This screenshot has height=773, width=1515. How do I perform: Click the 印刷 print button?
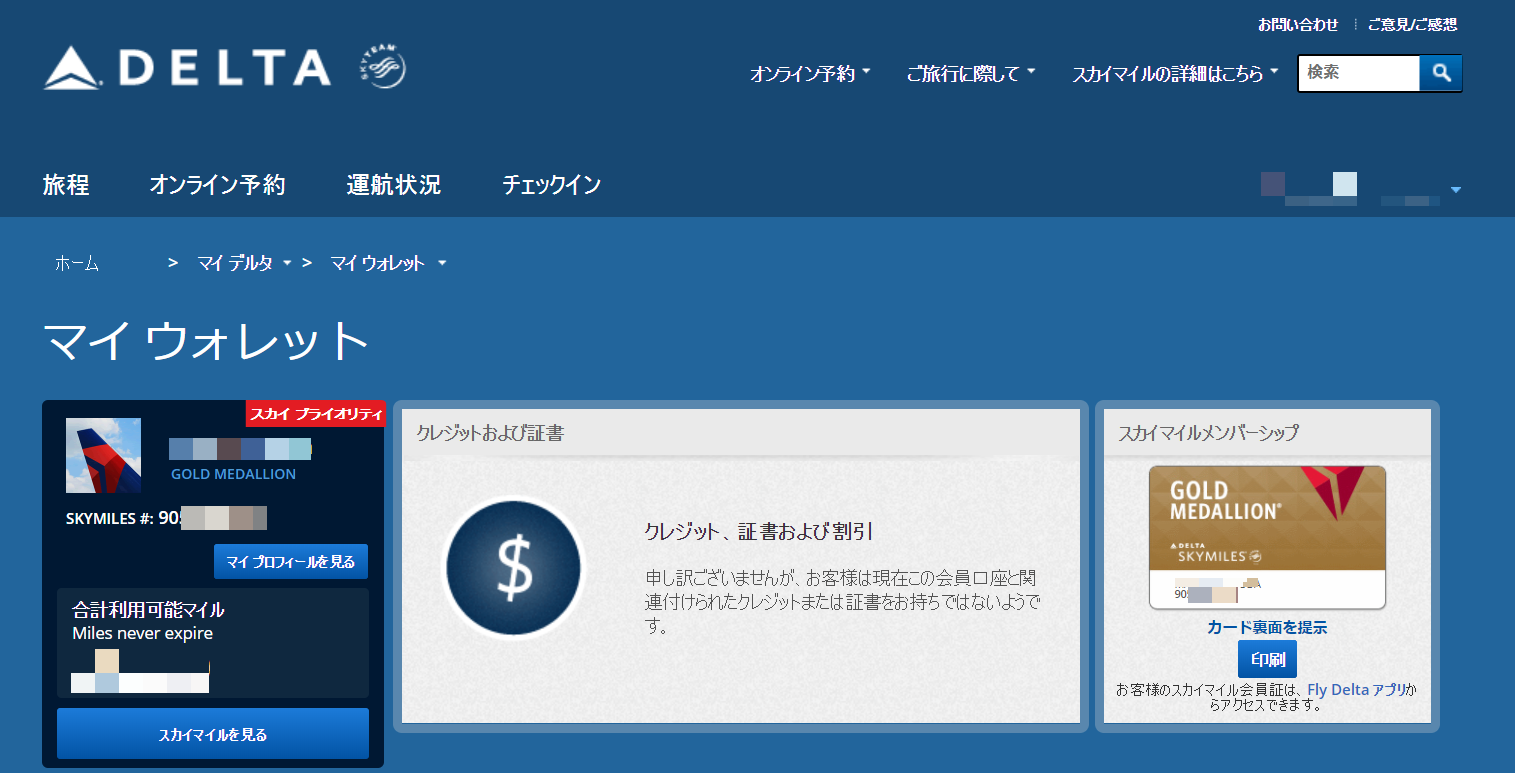1267,660
